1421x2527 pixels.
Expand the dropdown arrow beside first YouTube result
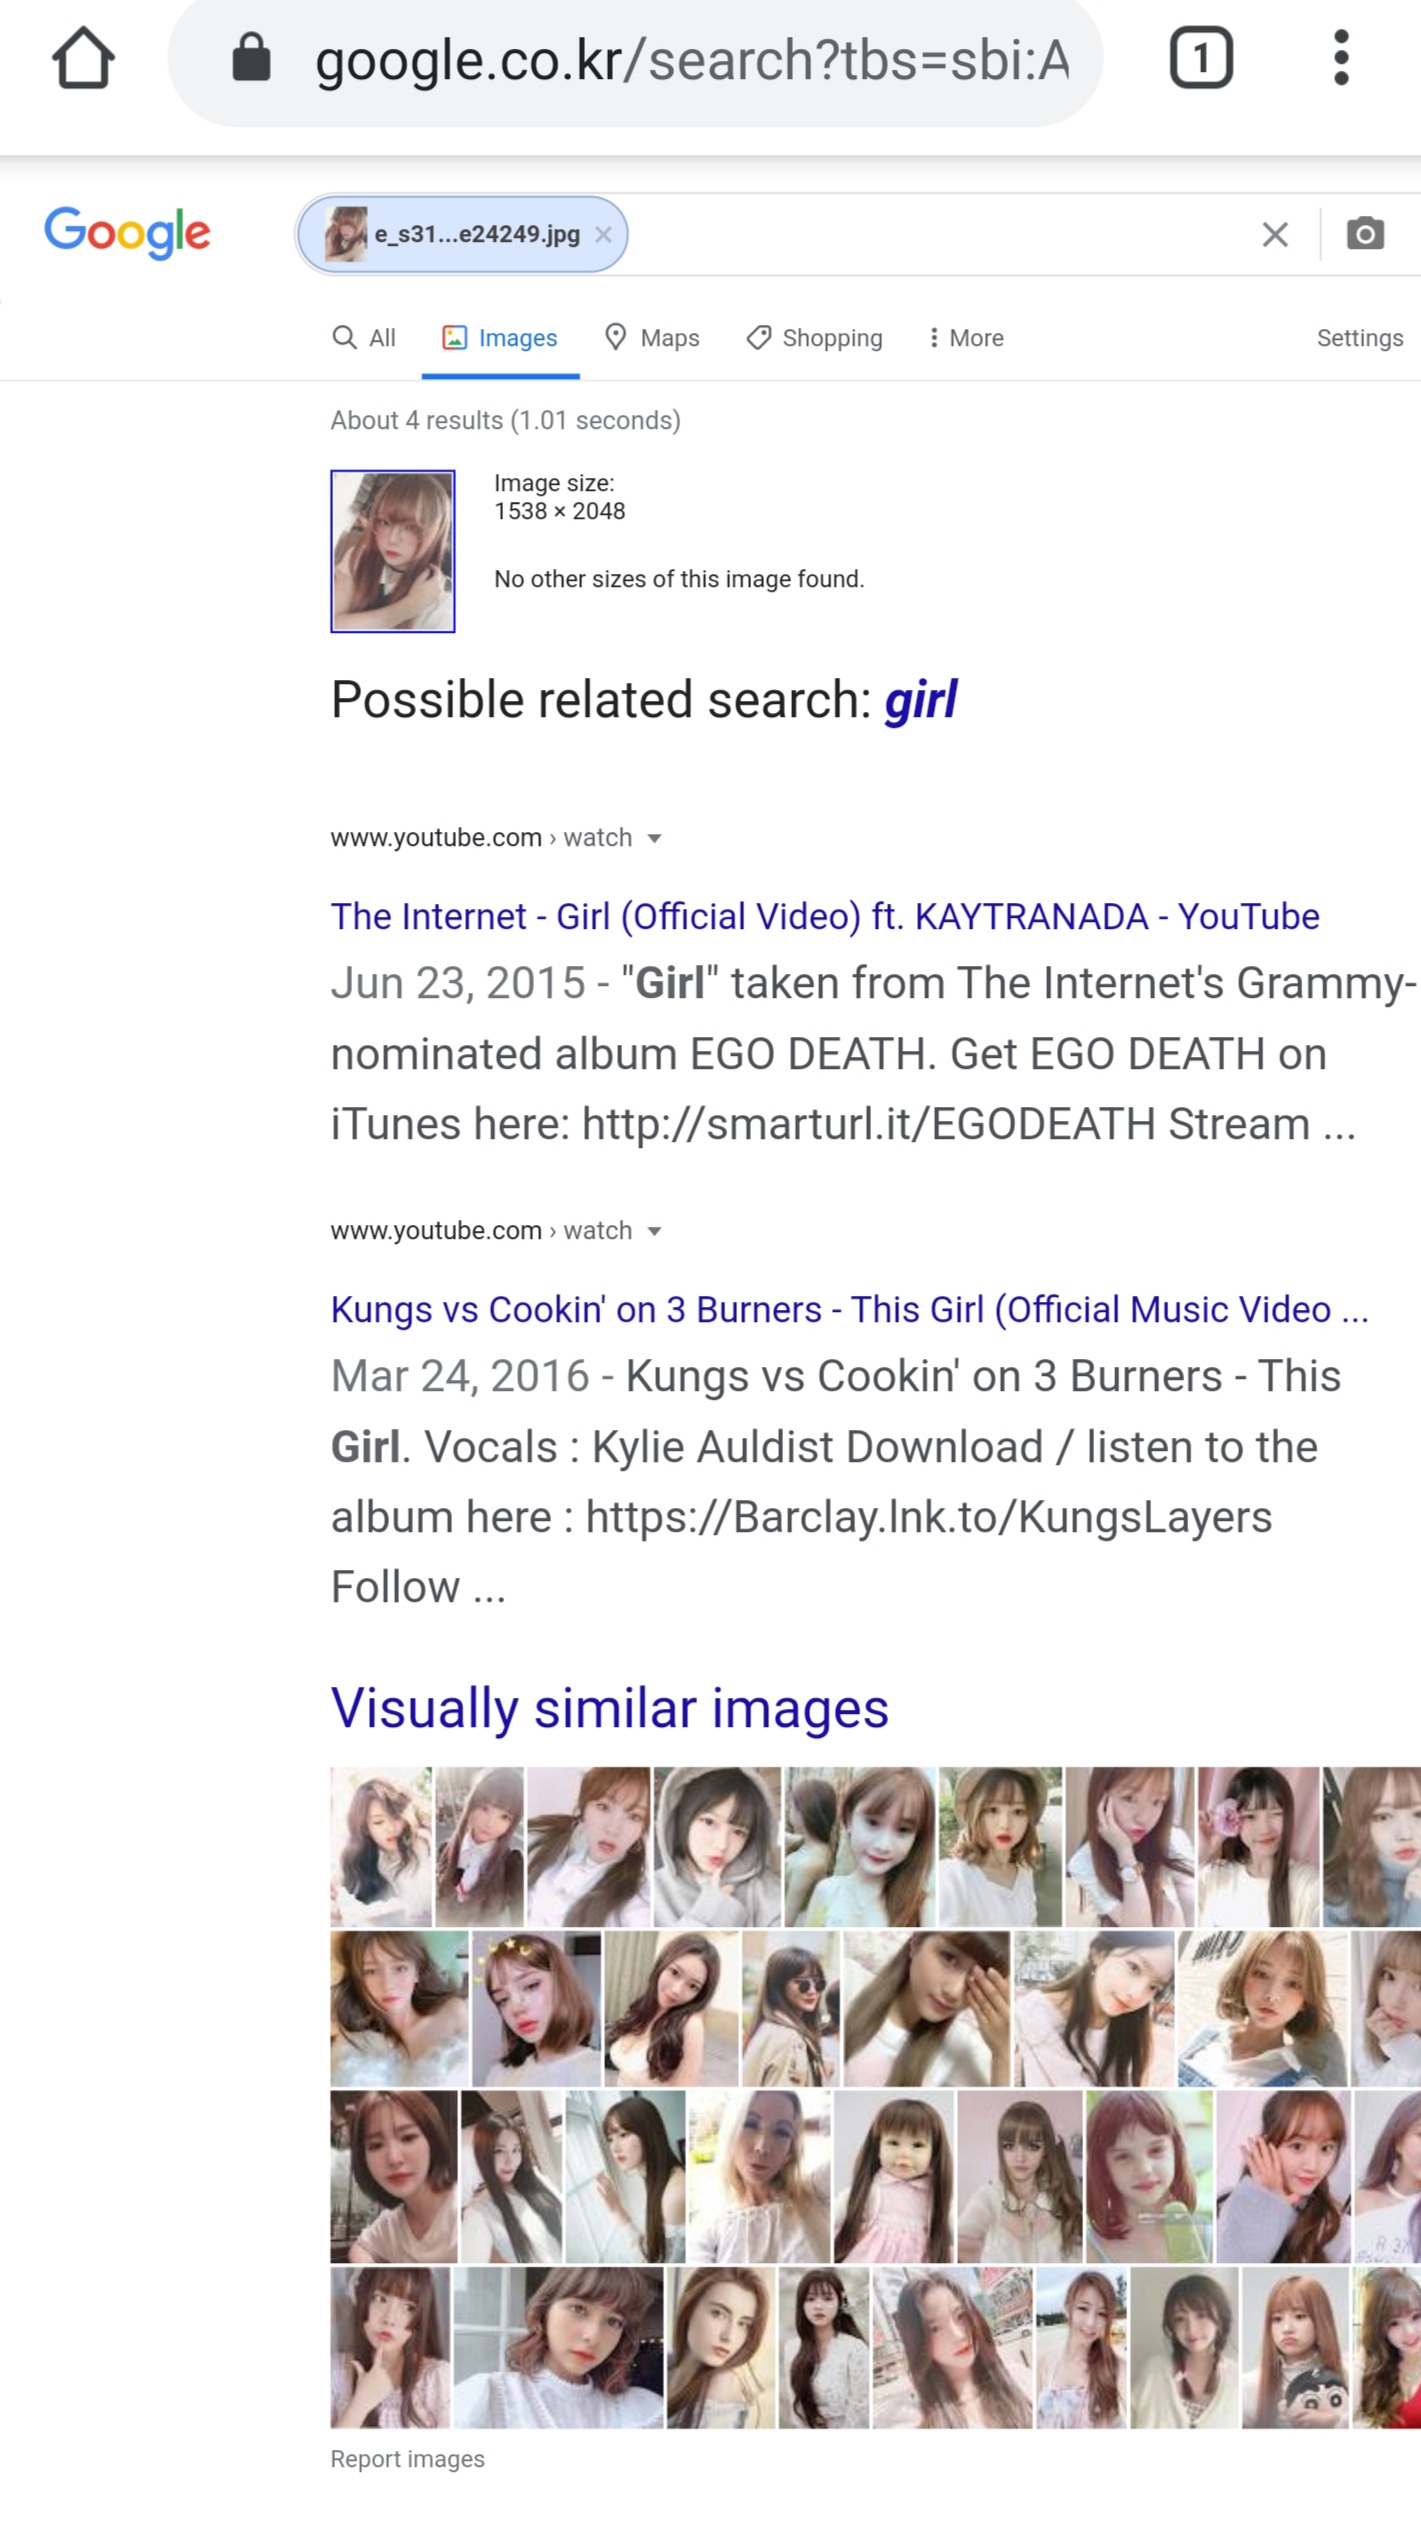pos(655,838)
